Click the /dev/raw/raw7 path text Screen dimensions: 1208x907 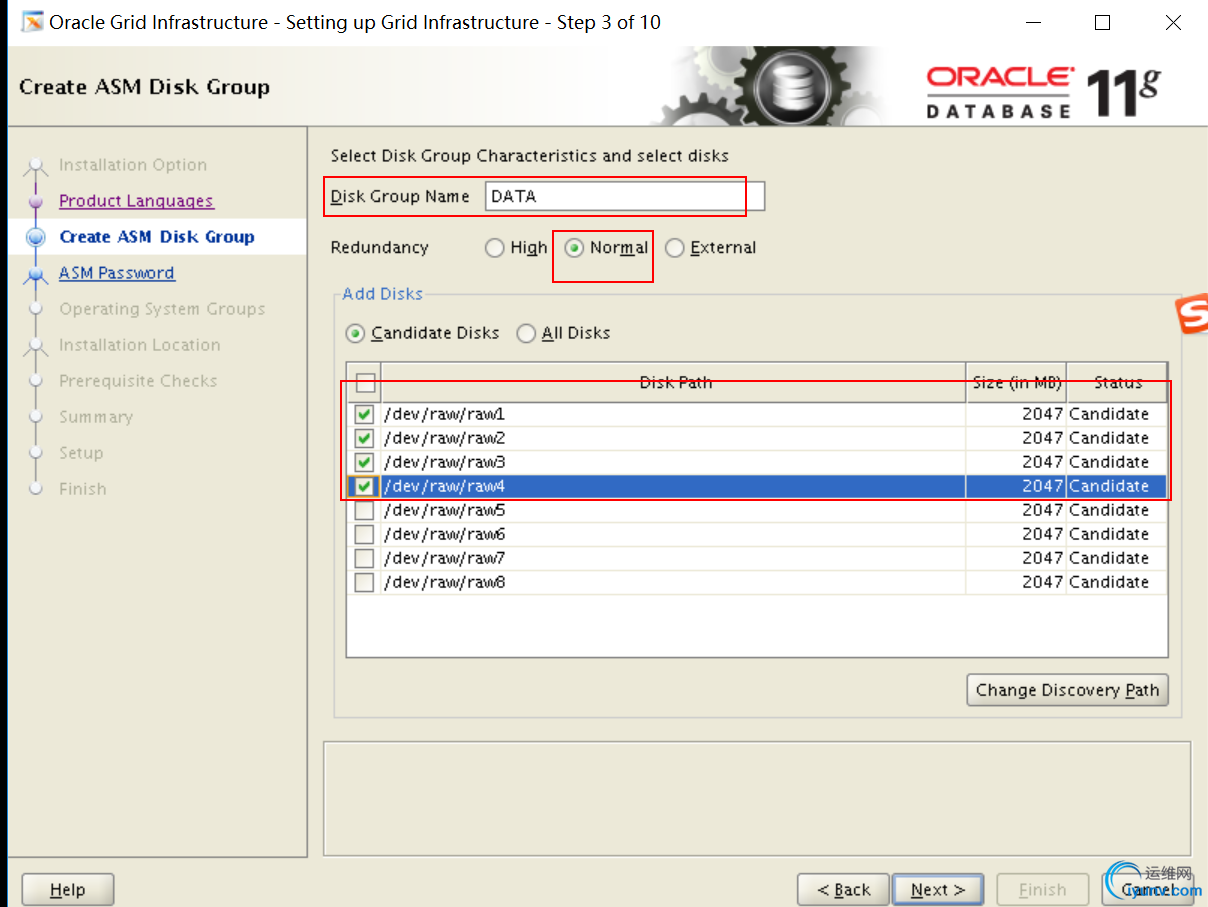(444, 558)
